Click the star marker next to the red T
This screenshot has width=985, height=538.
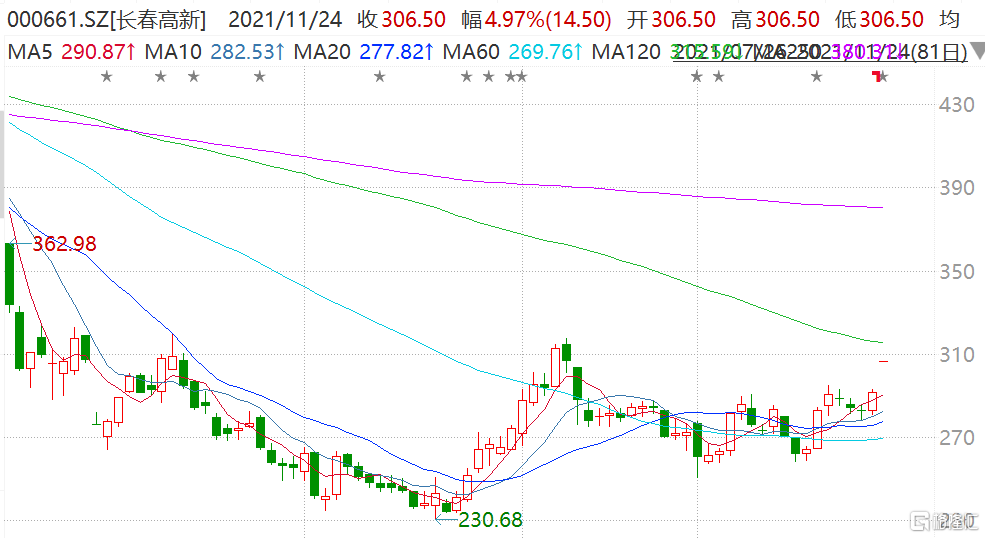click(x=884, y=77)
